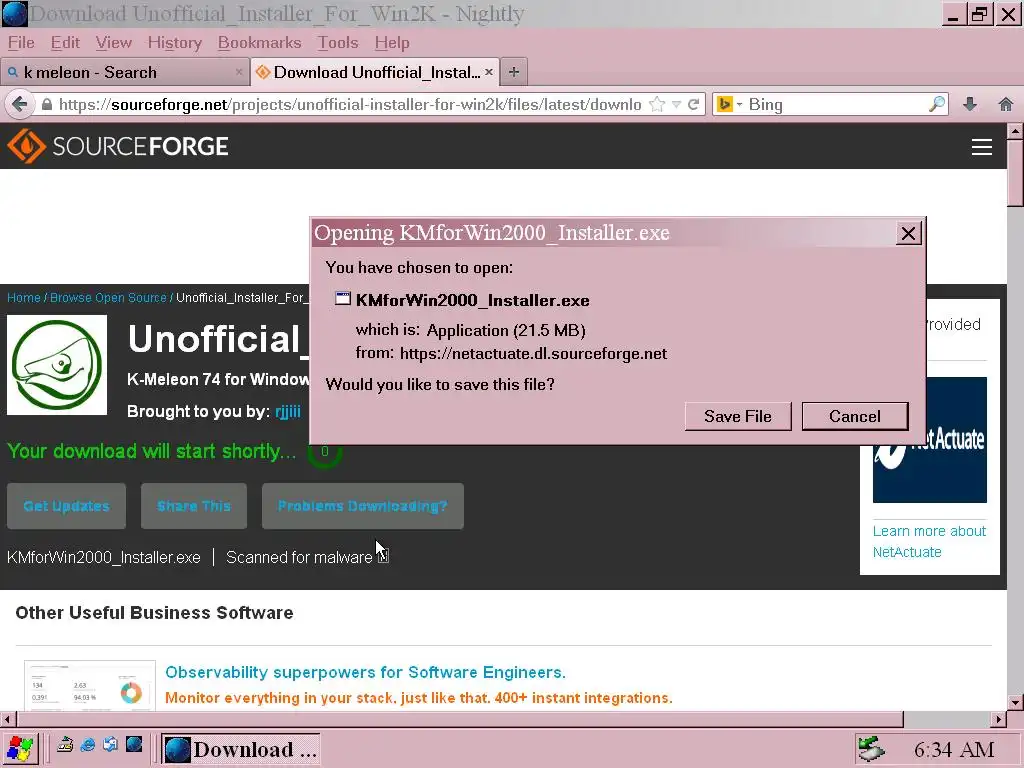Reload the page using the refresh icon

click(694, 104)
